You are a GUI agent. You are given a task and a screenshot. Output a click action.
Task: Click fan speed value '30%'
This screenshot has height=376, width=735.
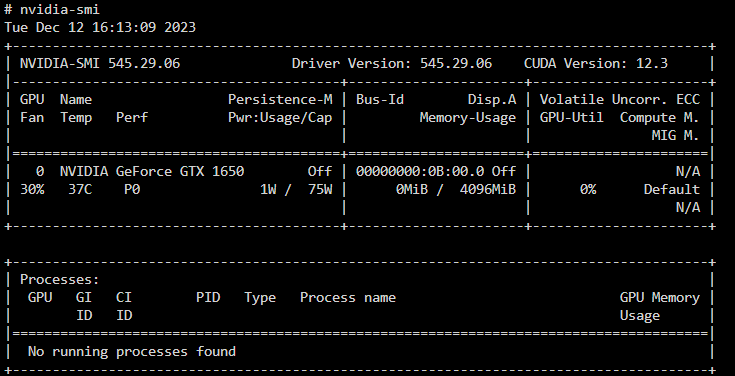(x=32, y=190)
